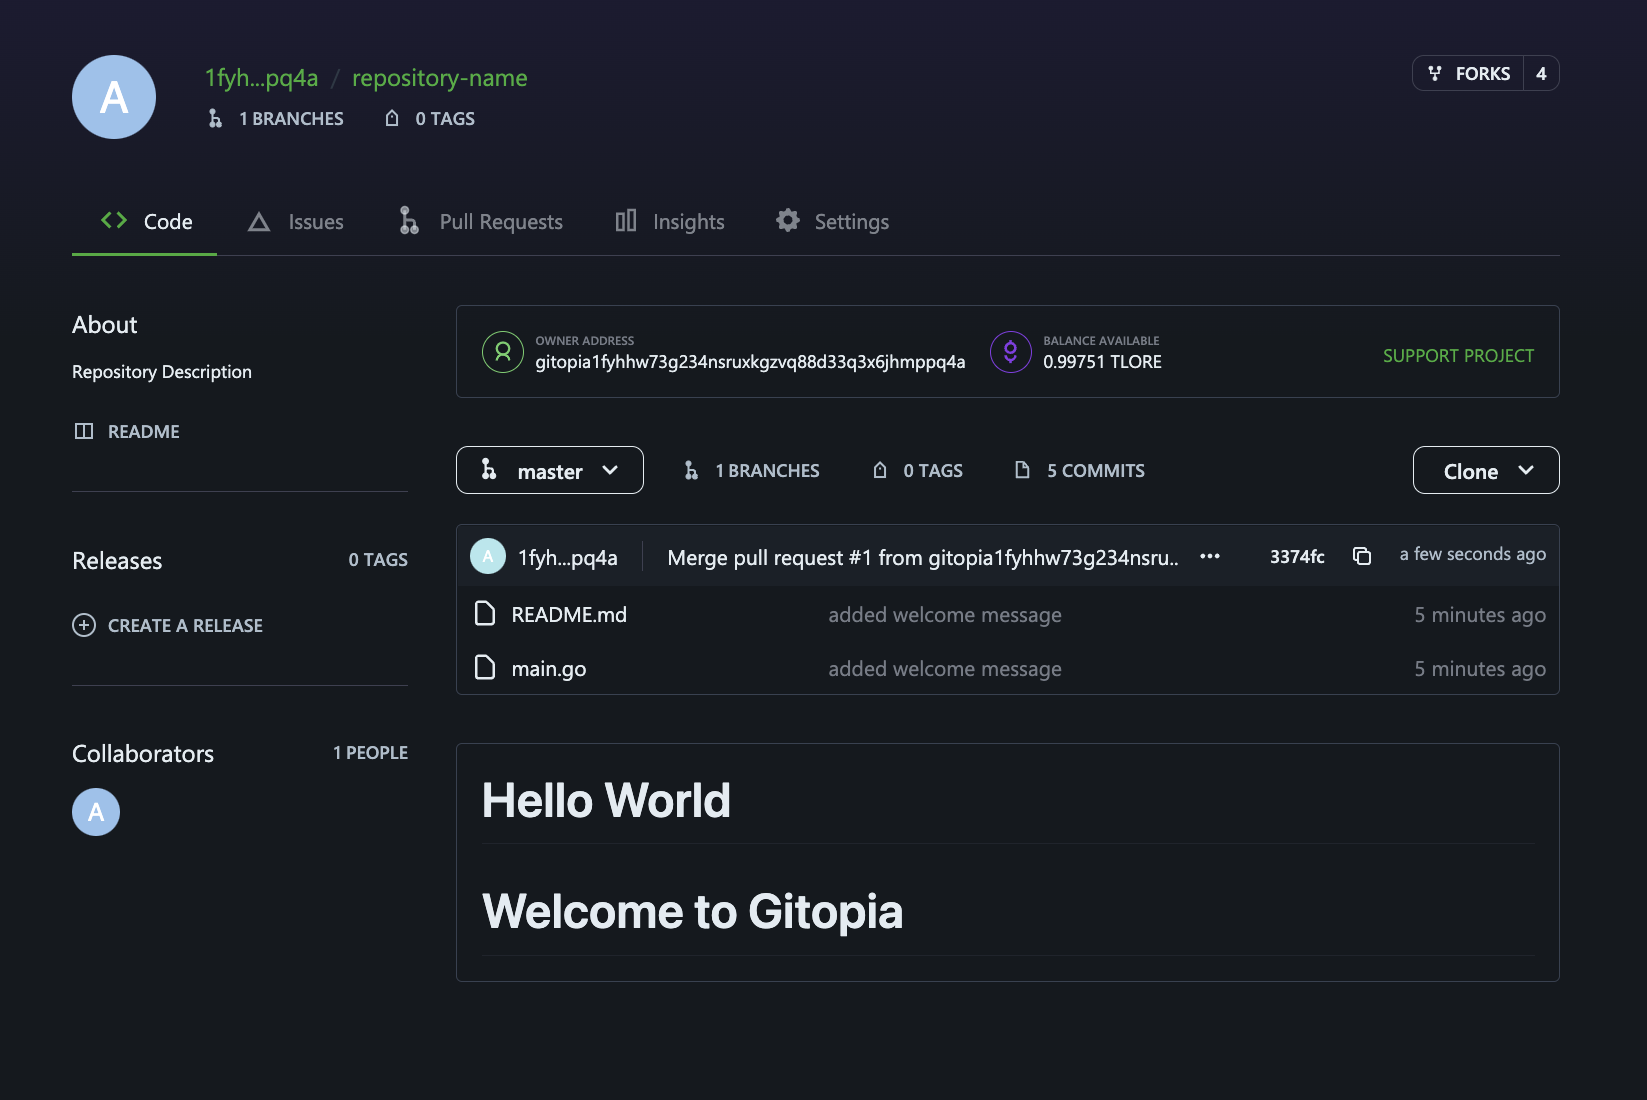Click the branch icon inside master selector
This screenshot has height=1100, width=1647.
pyautogui.click(x=489, y=469)
